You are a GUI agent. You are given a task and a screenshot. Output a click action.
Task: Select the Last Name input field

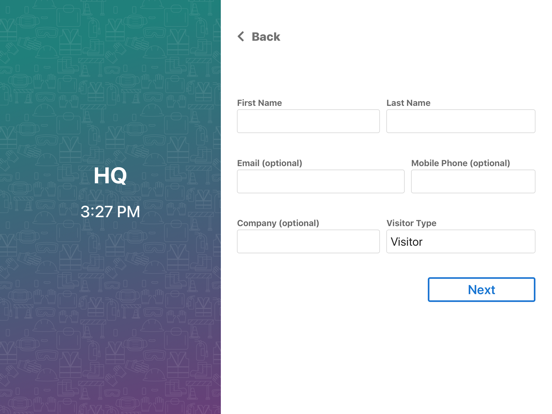coord(461,121)
